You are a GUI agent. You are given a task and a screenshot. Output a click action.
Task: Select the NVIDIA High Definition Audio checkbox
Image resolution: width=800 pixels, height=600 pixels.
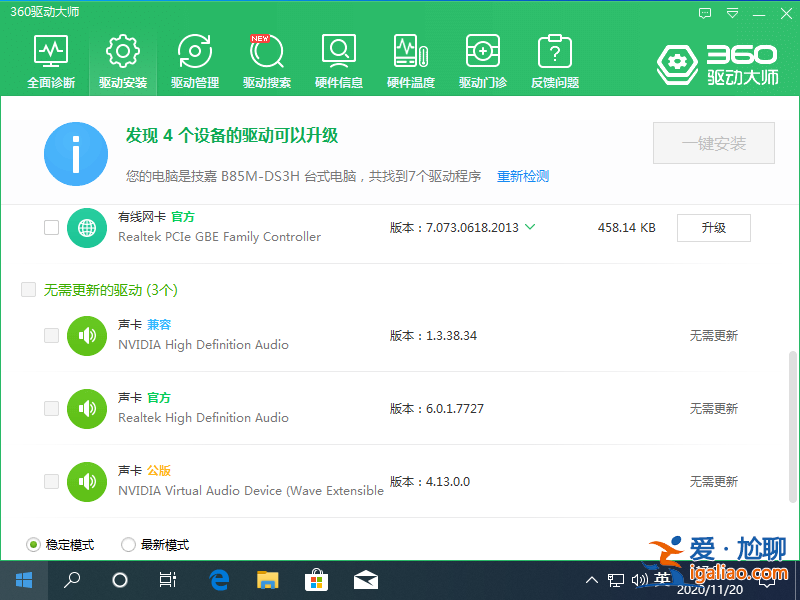coord(51,336)
